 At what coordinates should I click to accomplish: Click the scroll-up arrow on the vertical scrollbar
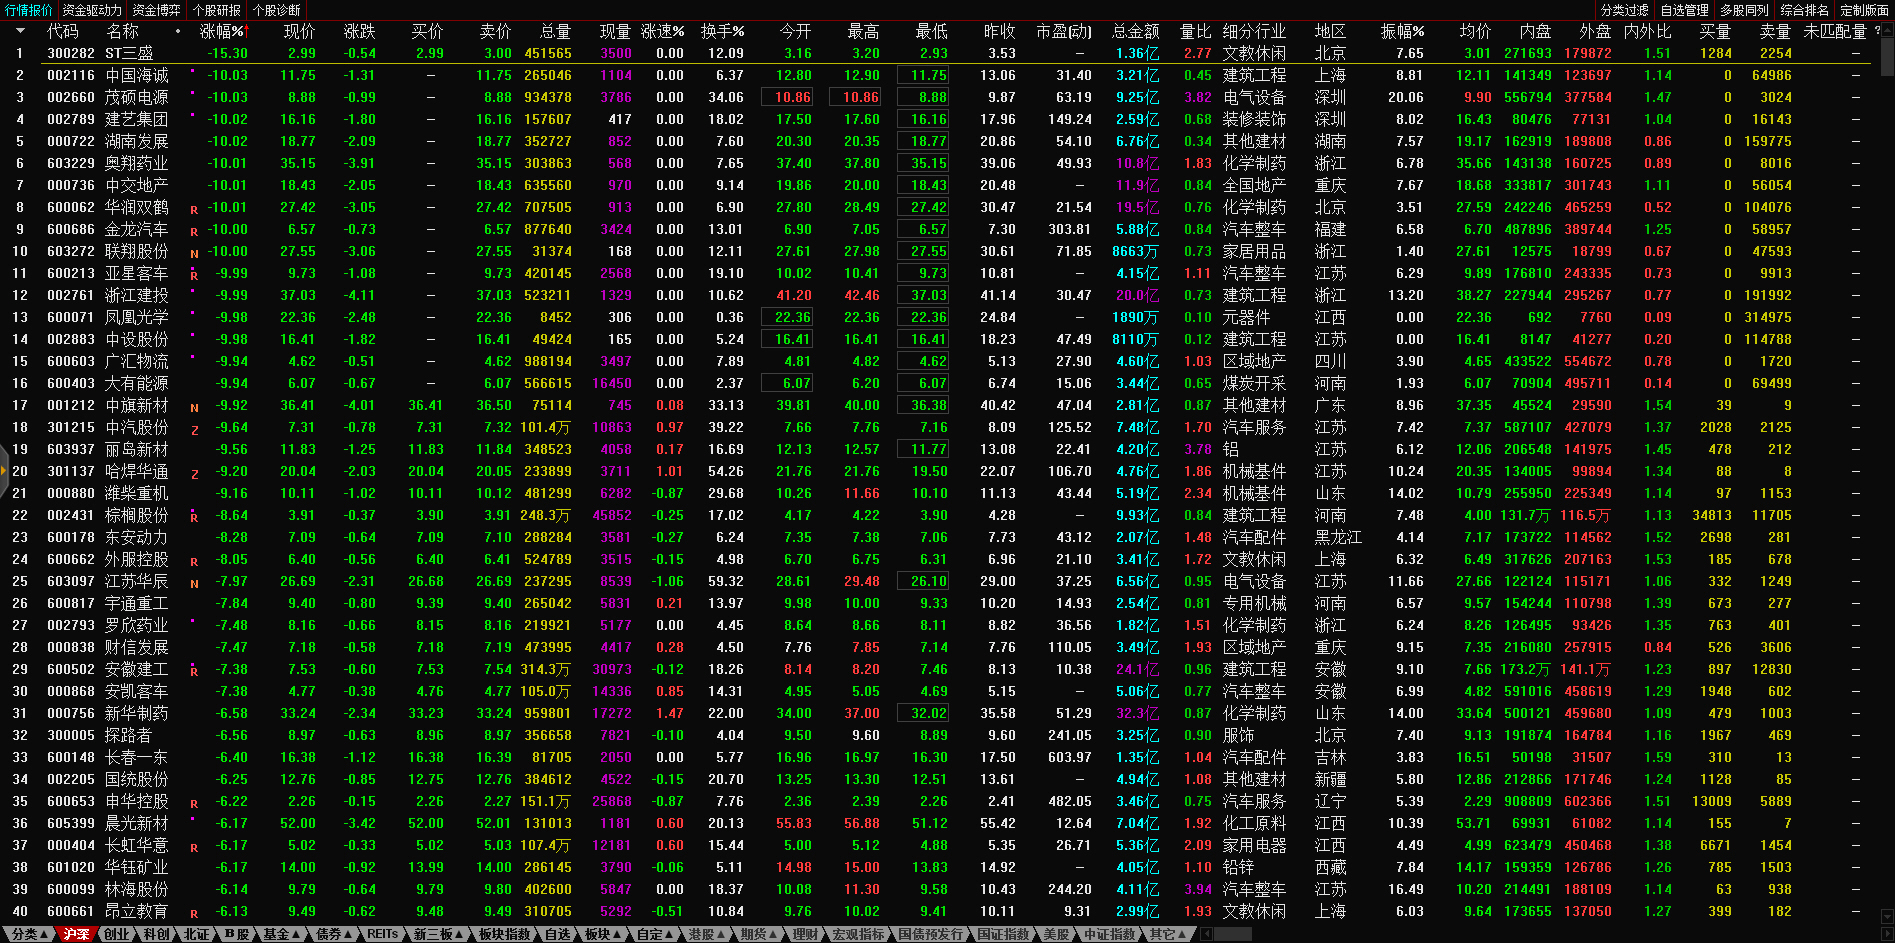[1887, 31]
